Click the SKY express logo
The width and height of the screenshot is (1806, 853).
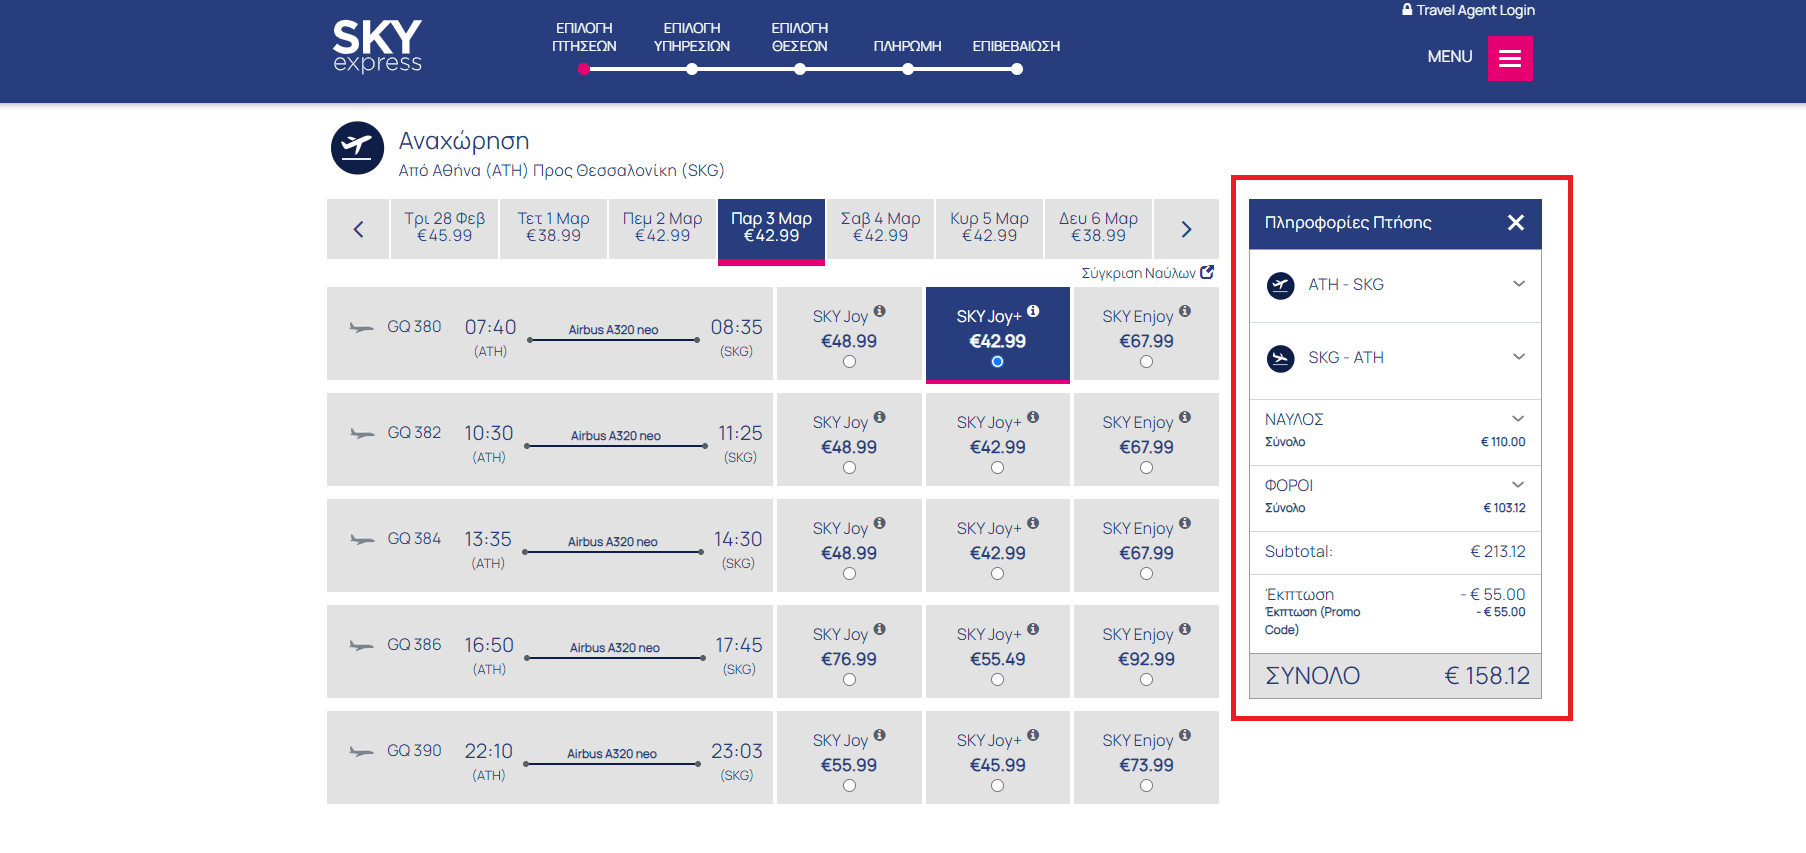coord(377,47)
